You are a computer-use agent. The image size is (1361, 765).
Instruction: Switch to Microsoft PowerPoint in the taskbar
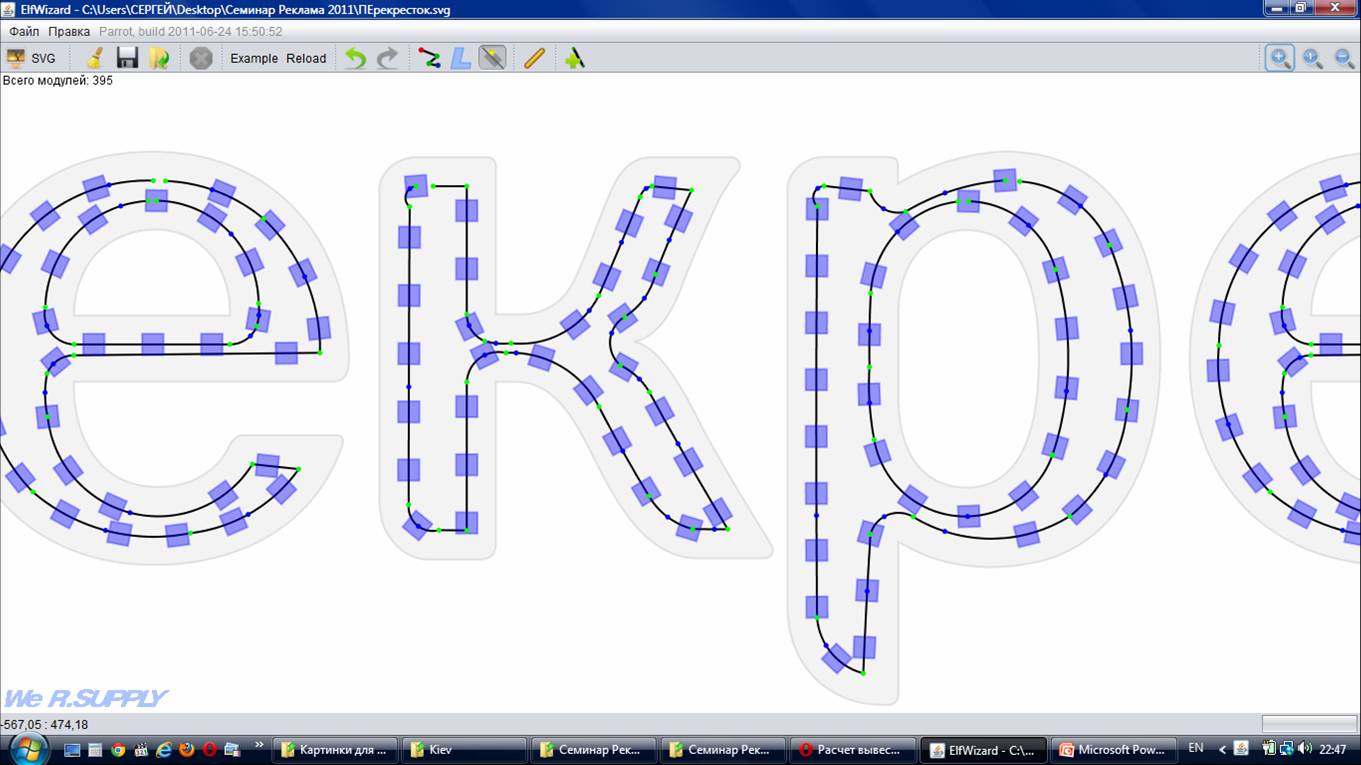1112,749
